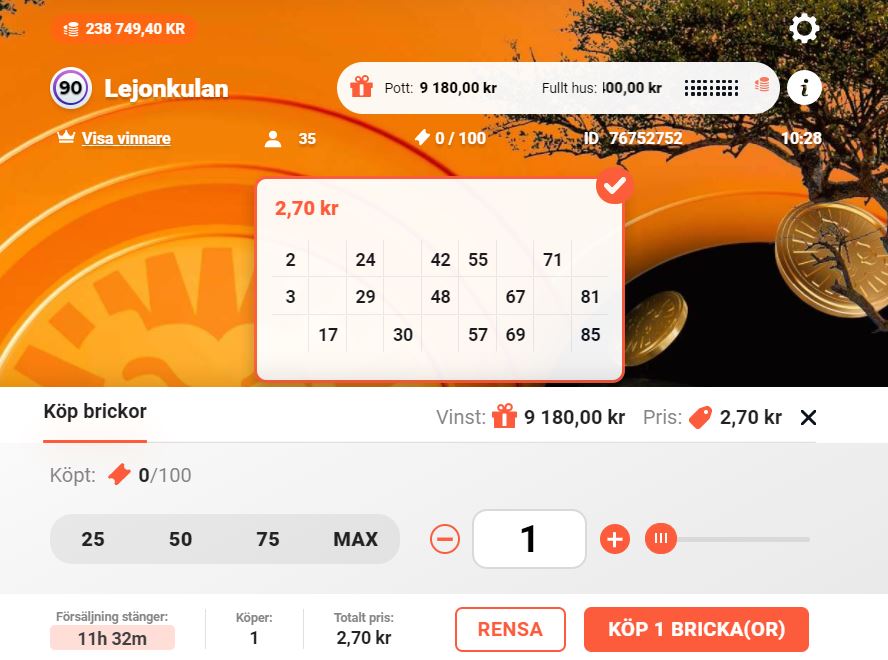Toggle the checkmark on the 2,70 kr ticket

(614, 185)
